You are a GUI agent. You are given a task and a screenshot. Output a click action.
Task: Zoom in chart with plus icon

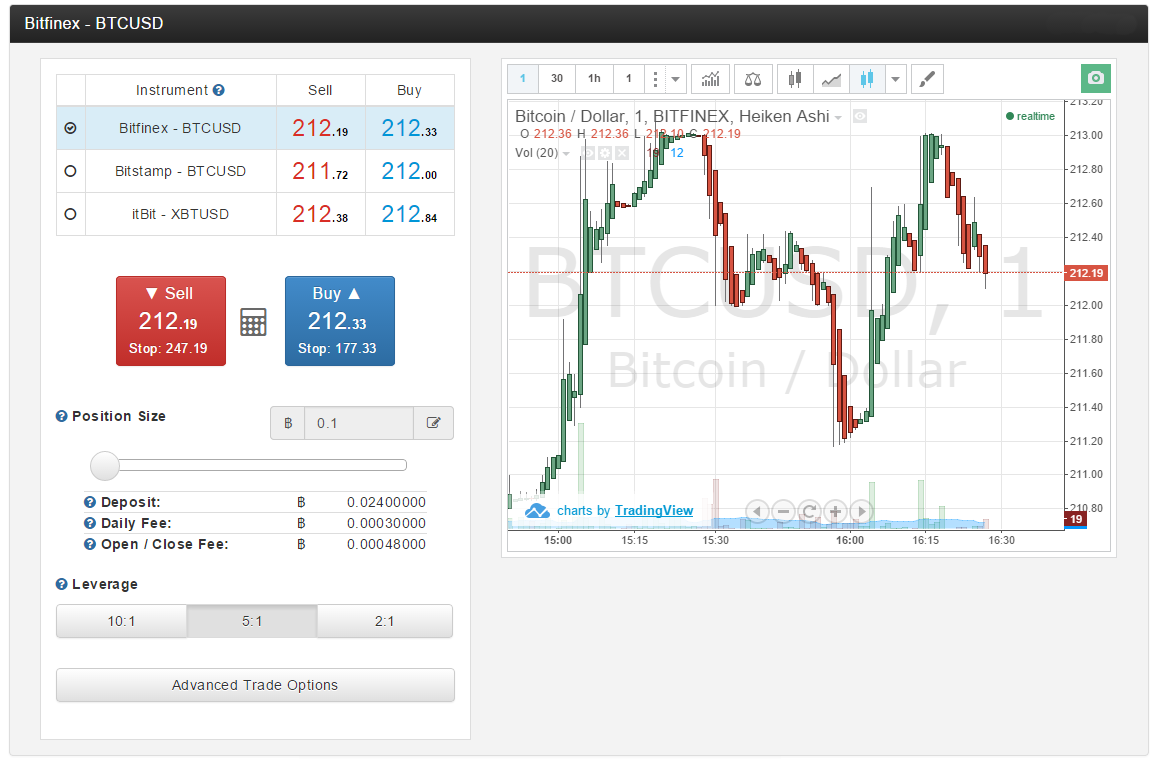835,512
